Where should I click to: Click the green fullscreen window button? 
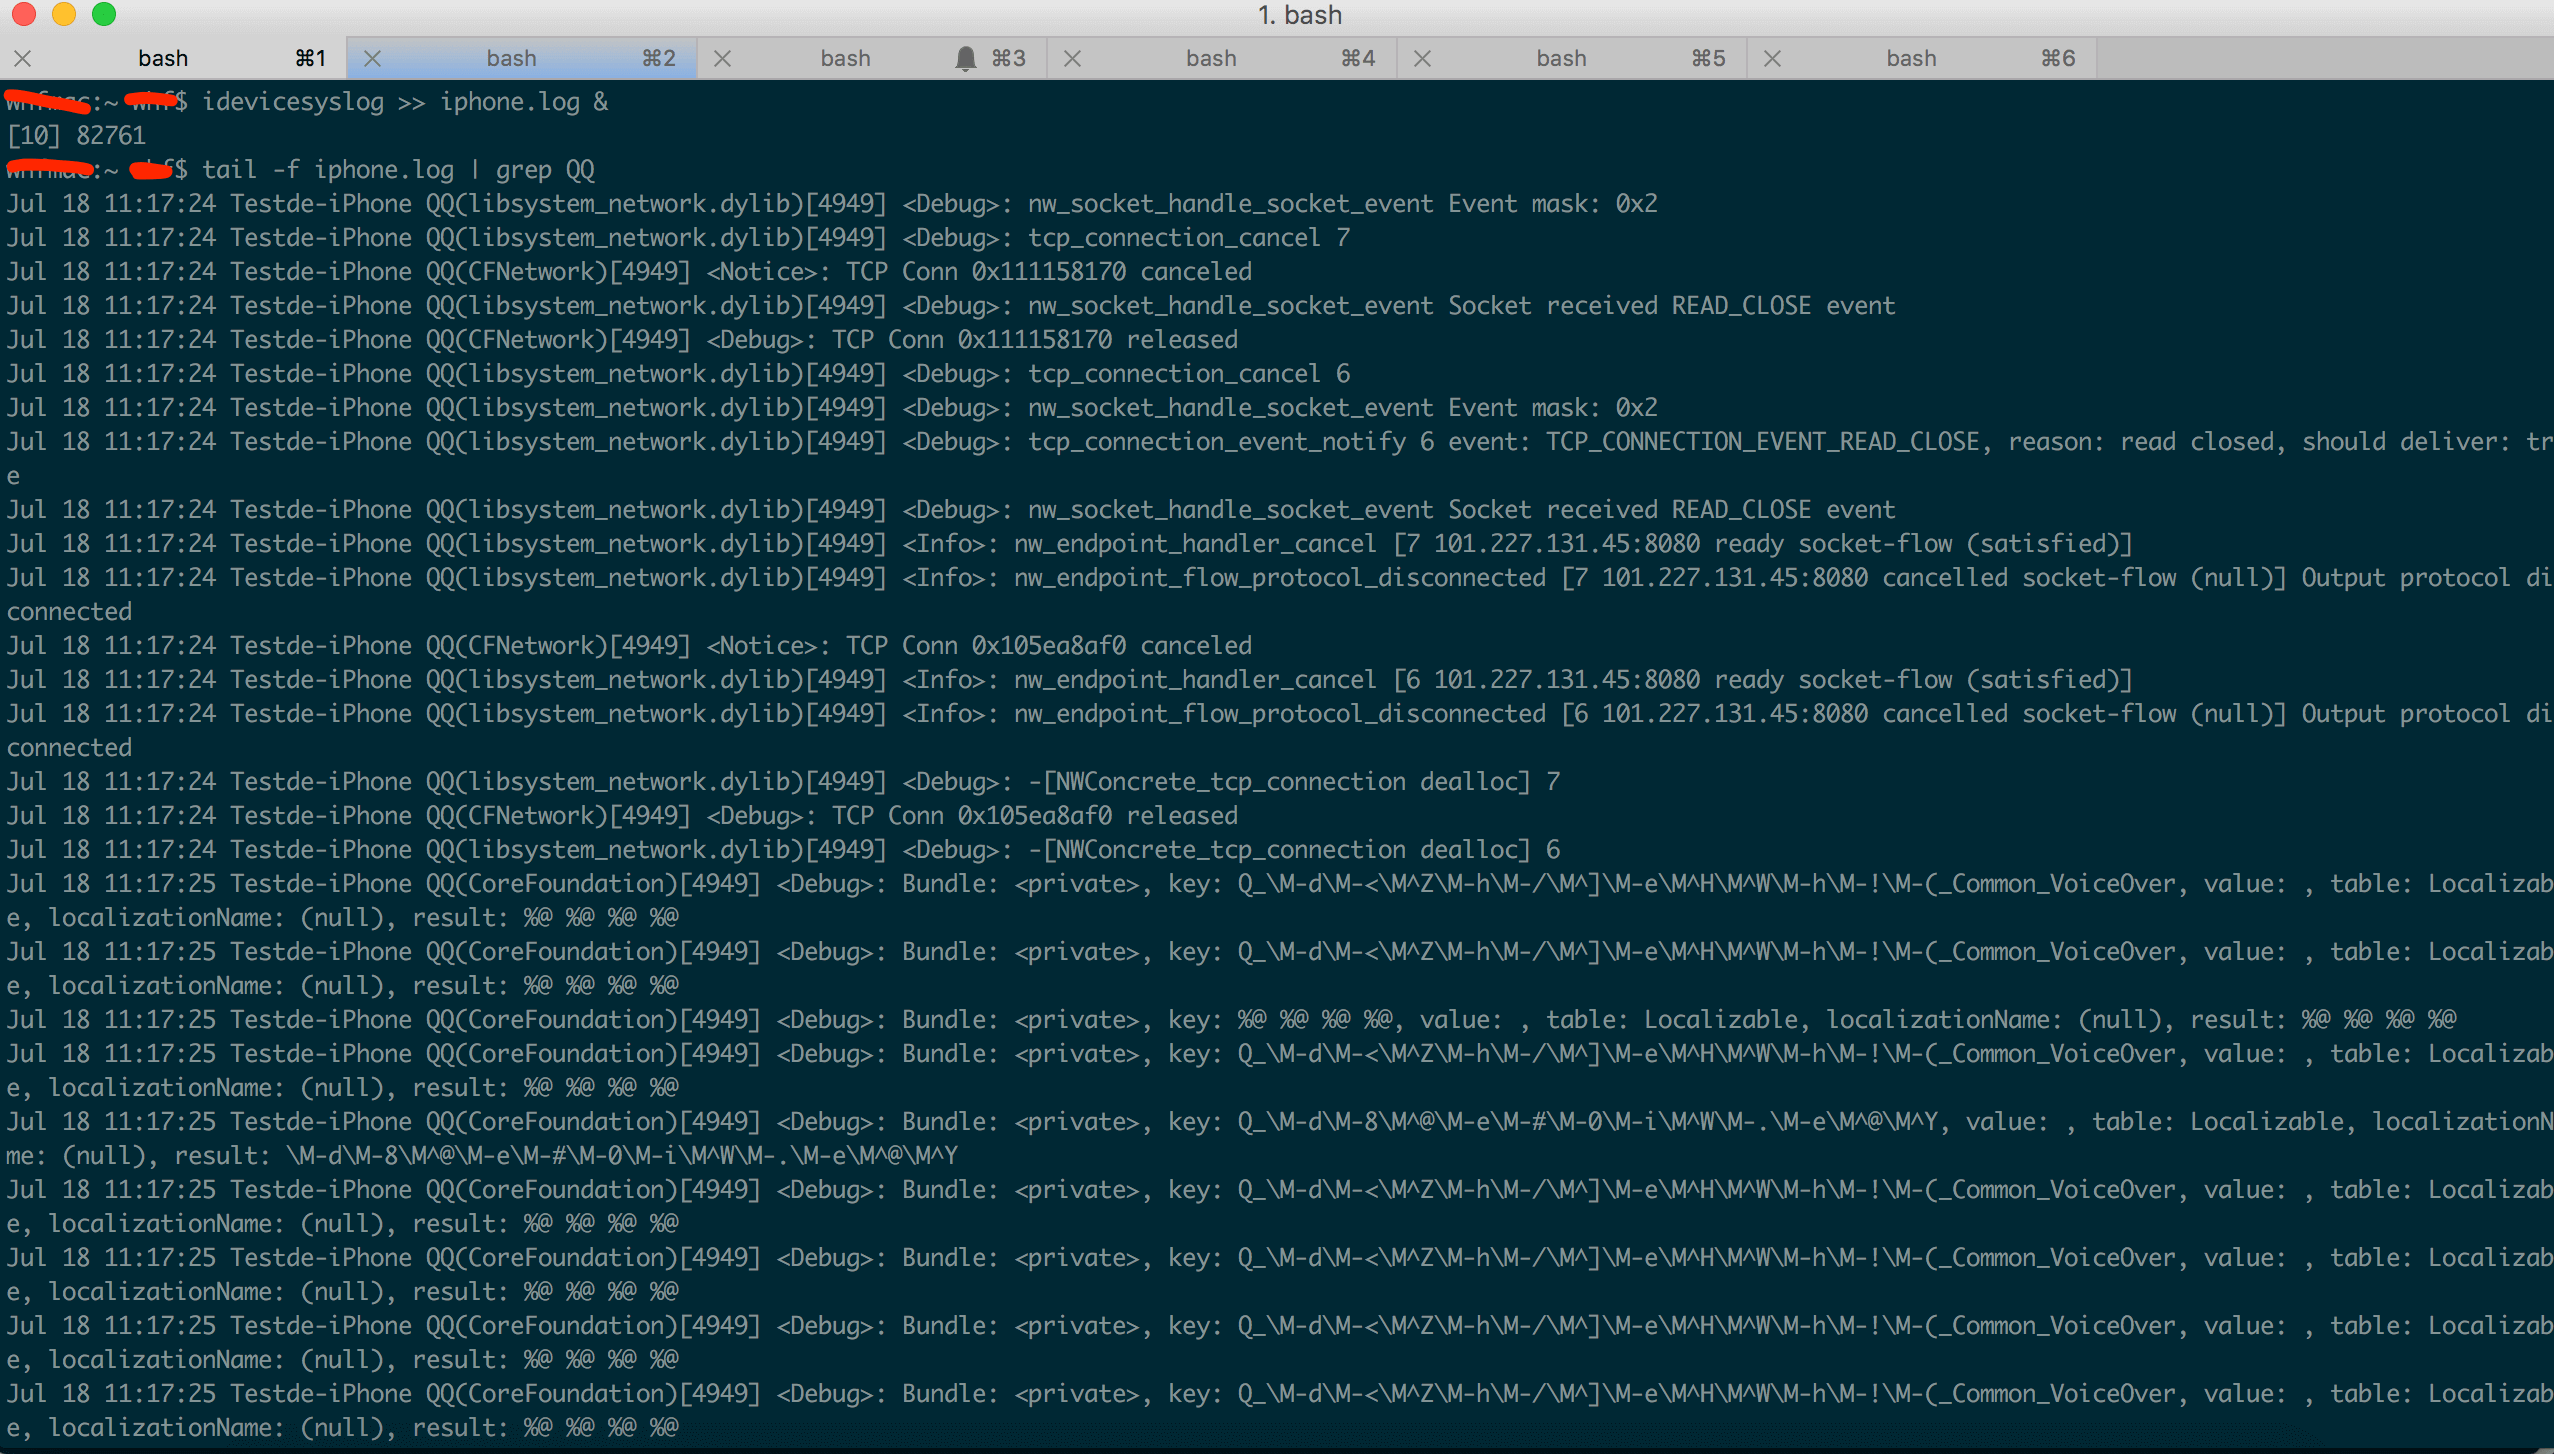click(x=104, y=14)
